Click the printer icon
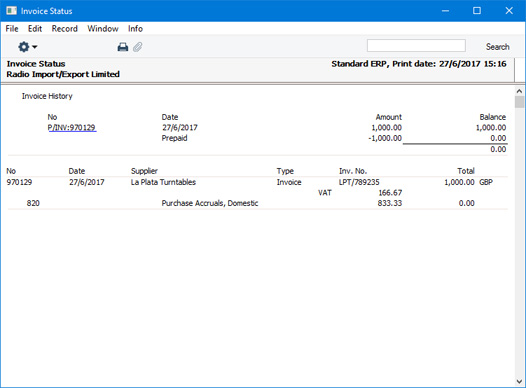526x388 pixels. click(x=123, y=47)
